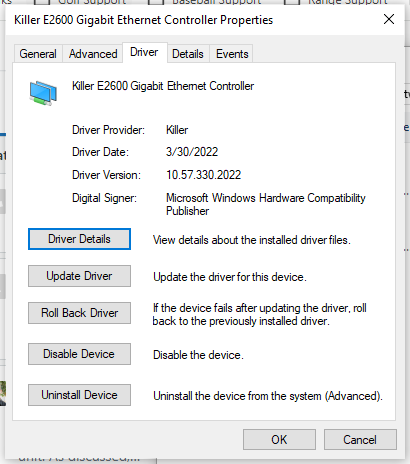Click the Killer E2600 device name label
The width and height of the screenshot is (410, 464).
pos(163,86)
